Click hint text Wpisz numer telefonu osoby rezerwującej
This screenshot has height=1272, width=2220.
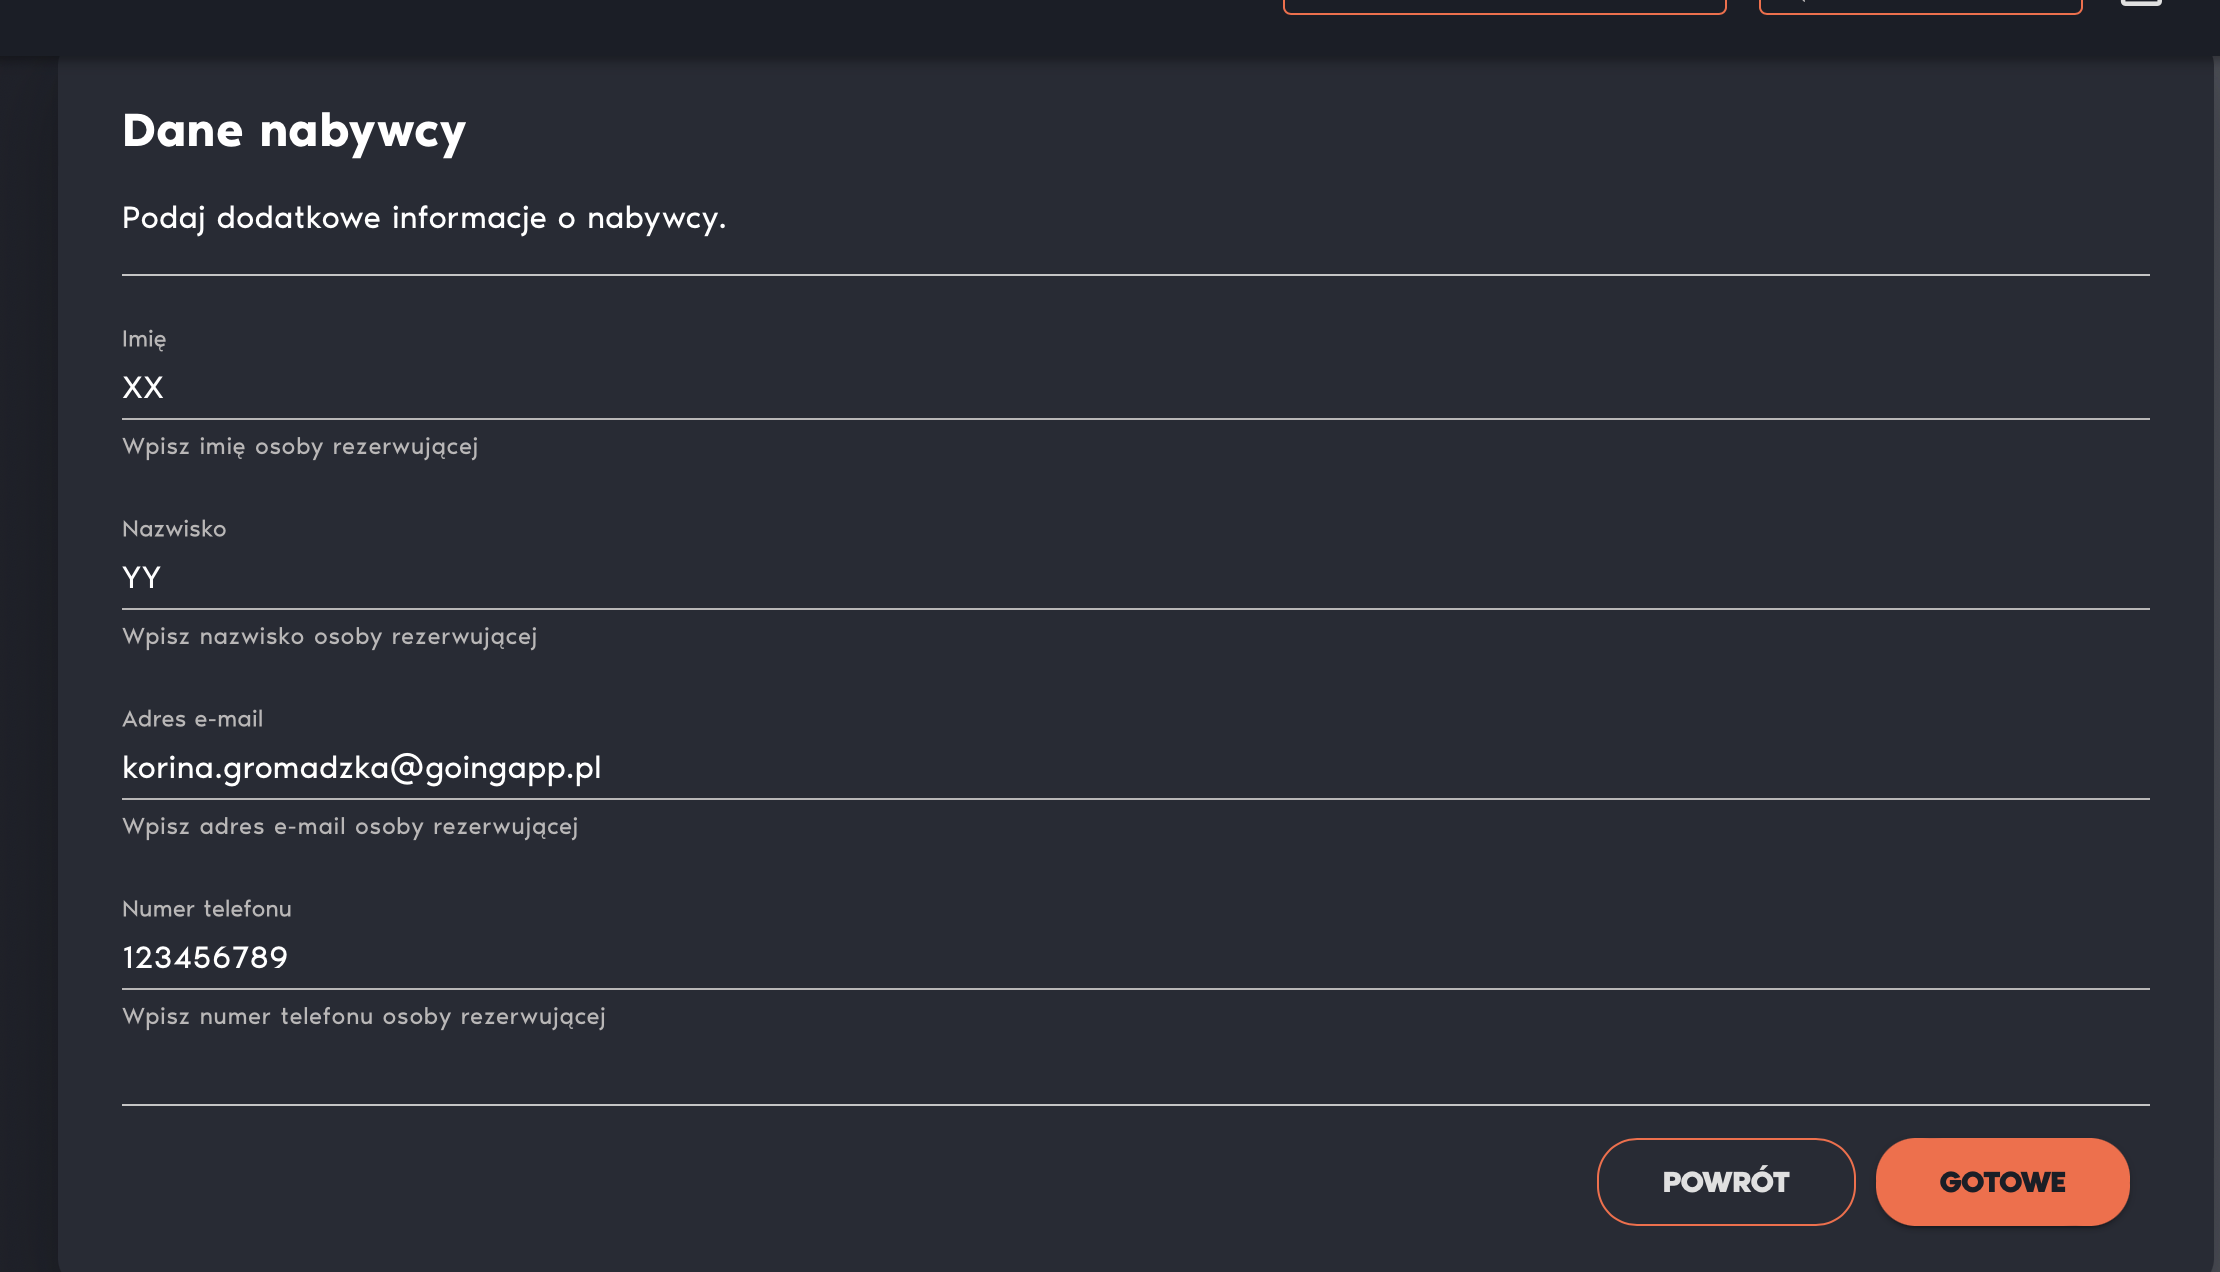click(x=364, y=1017)
